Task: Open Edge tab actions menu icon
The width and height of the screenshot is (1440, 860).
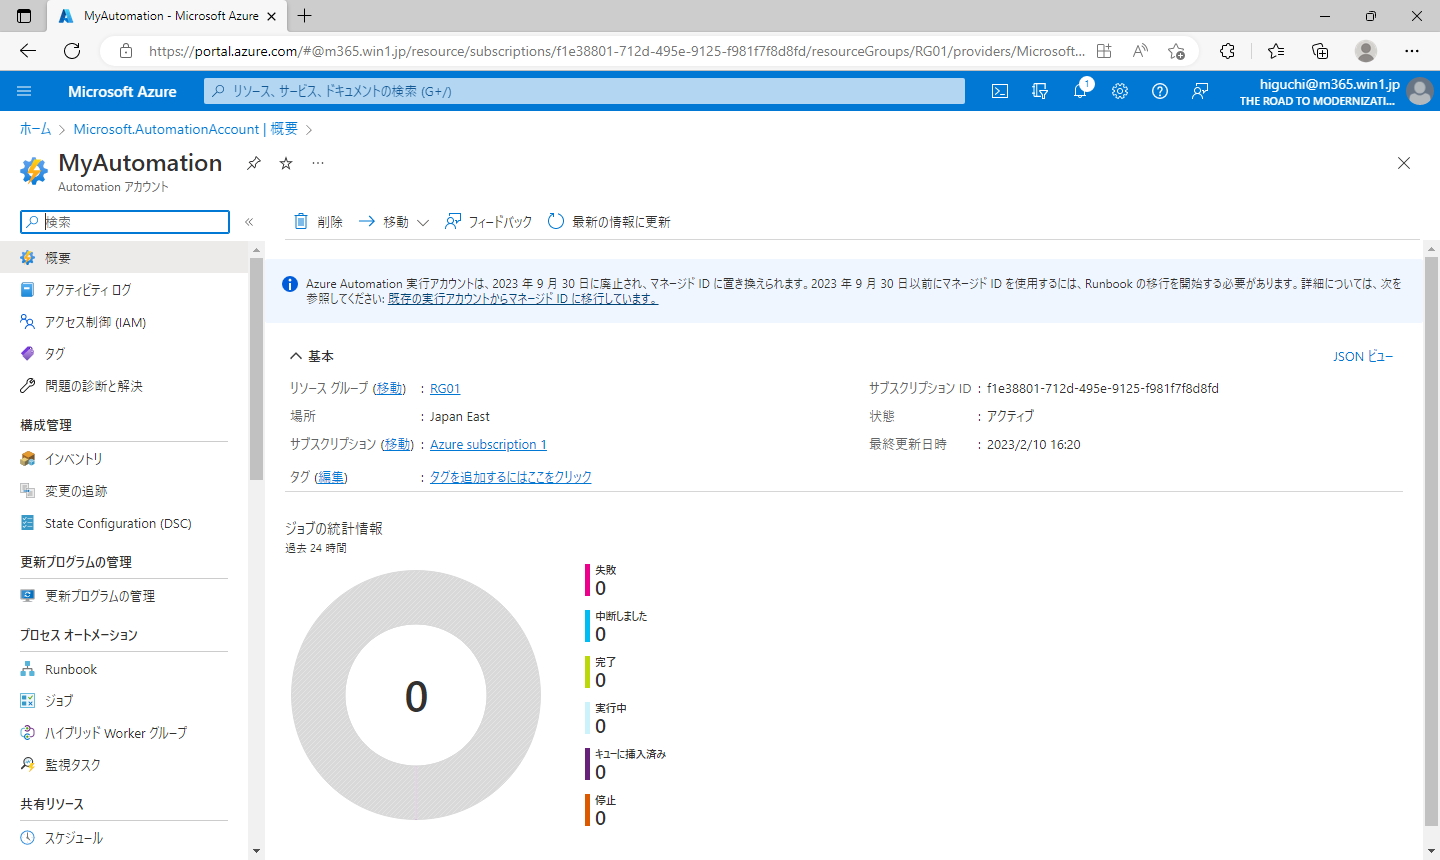Action: (24, 16)
